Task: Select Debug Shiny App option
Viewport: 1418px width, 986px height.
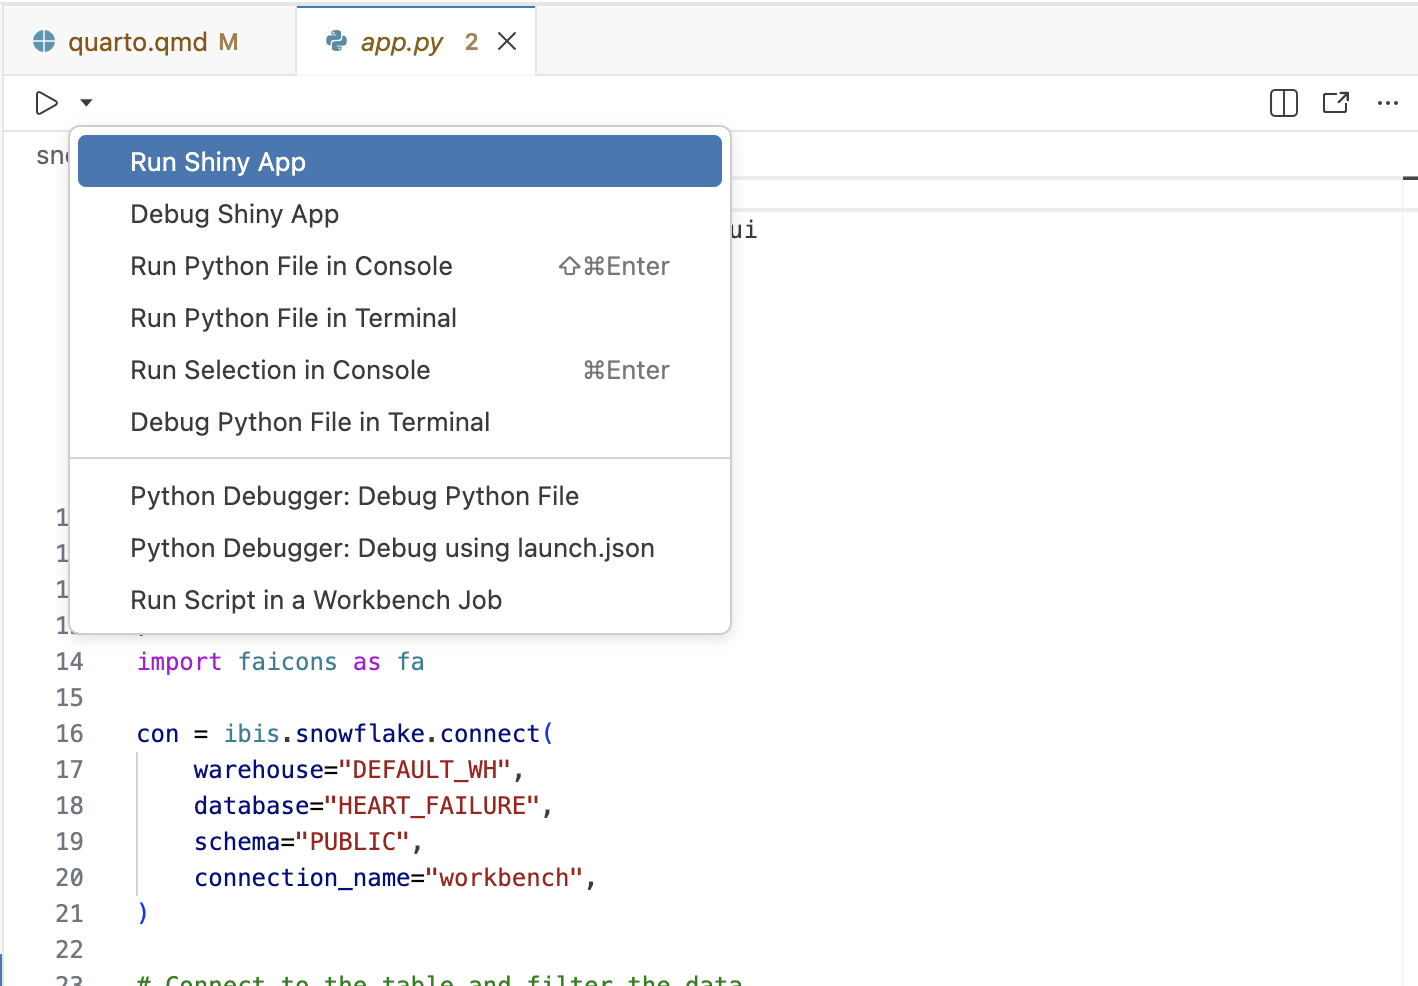Action: click(x=234, y=214)
